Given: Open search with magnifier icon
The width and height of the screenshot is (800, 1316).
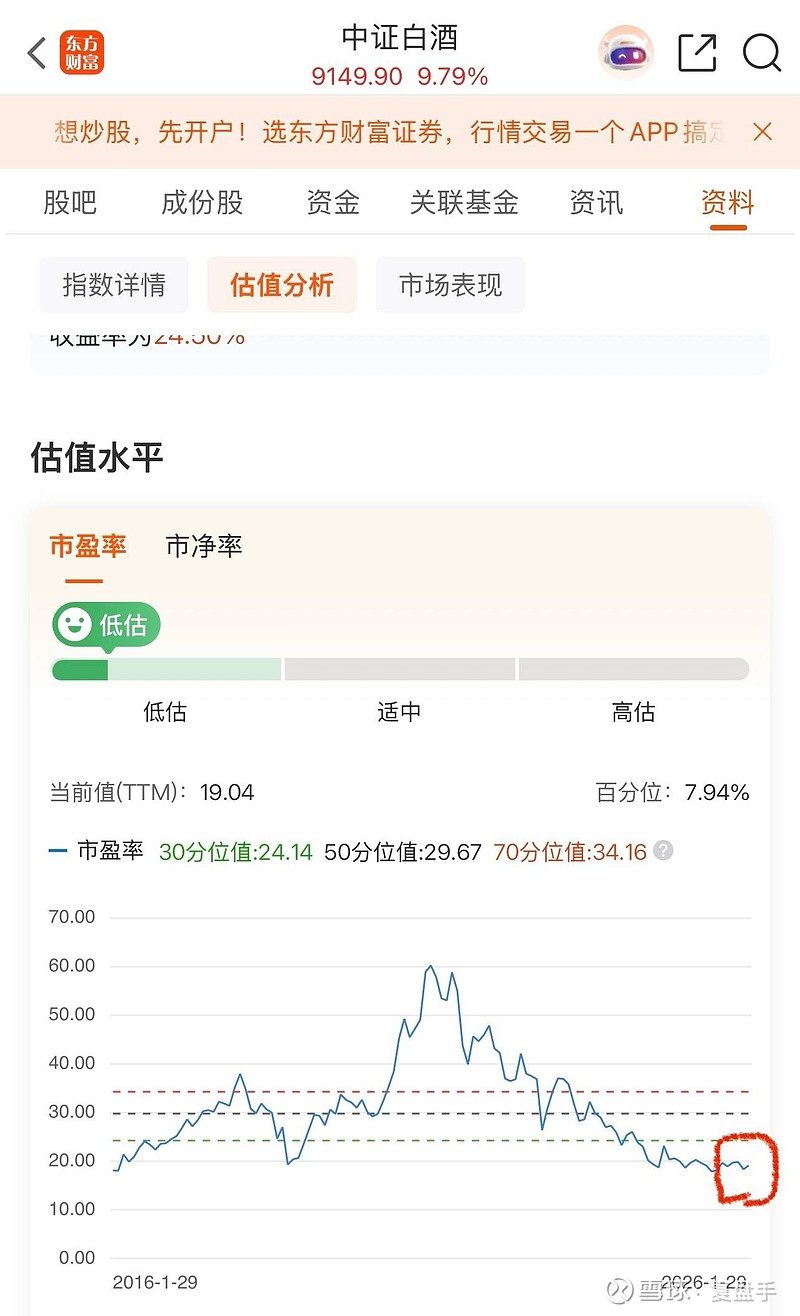Looking at the screenshot, I should click(761, 53).
